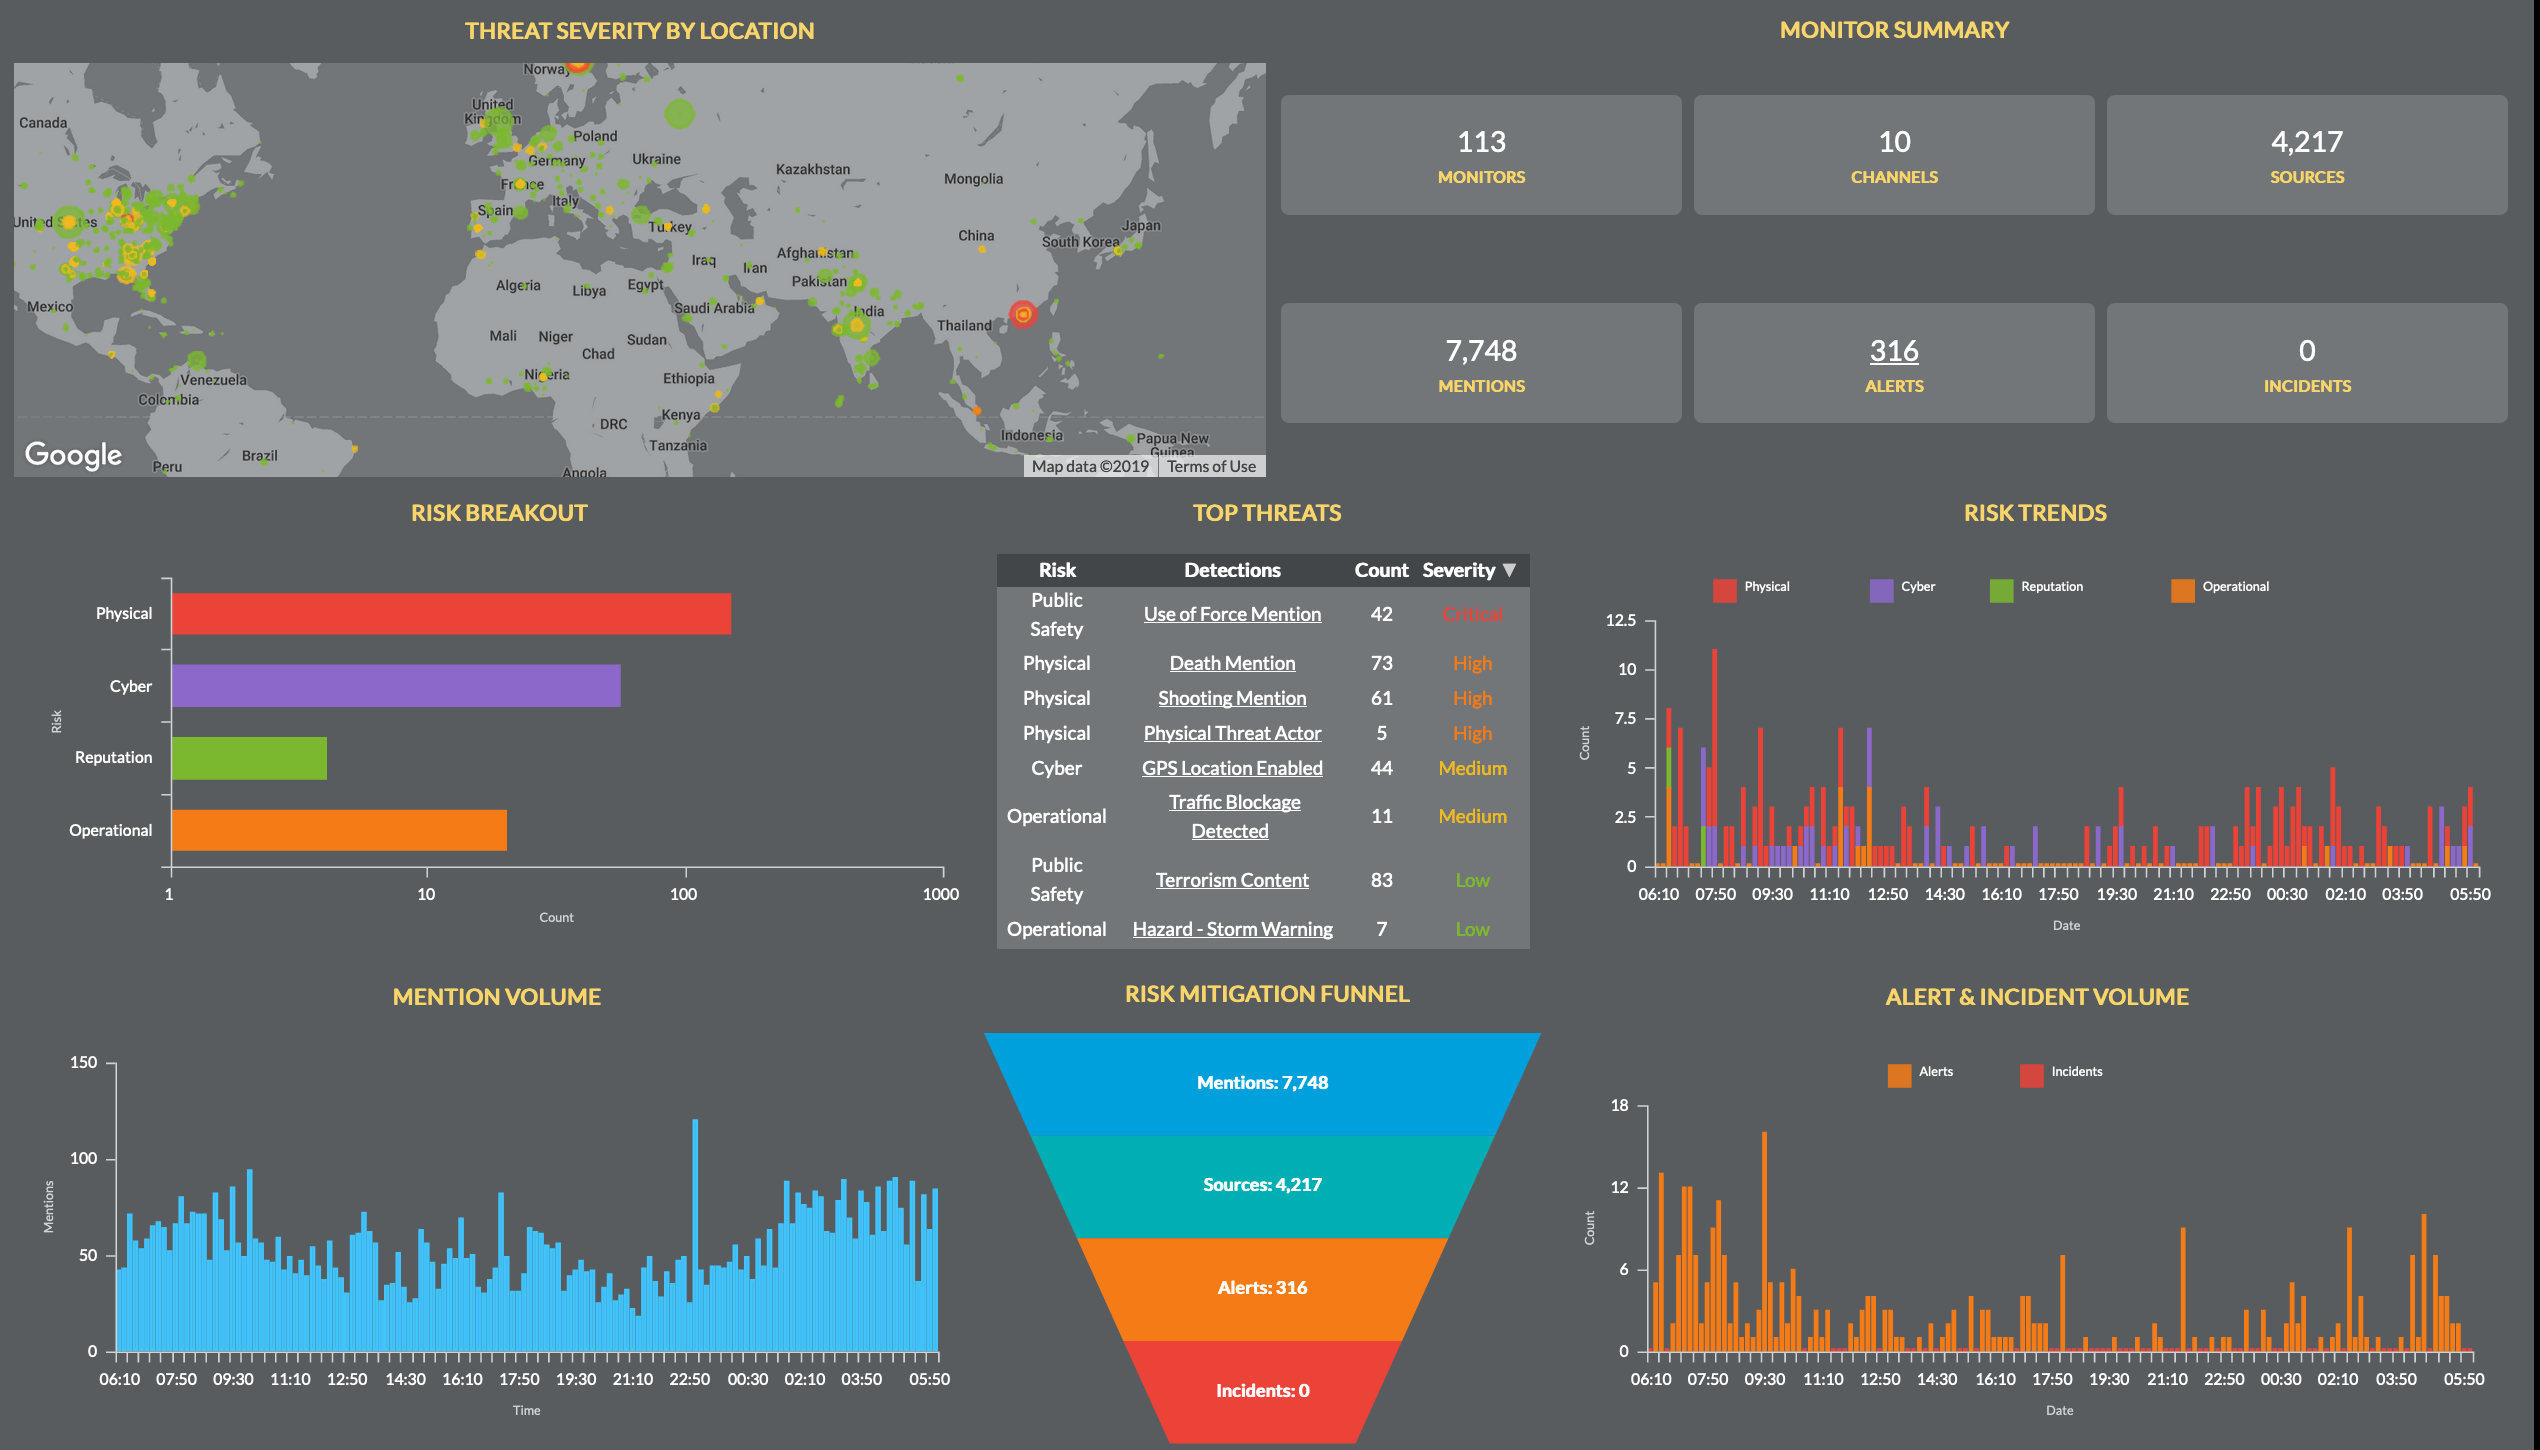Sort the table by the Count column header
This screenshot has width=2540, height=1450.
pos(1380,570)
